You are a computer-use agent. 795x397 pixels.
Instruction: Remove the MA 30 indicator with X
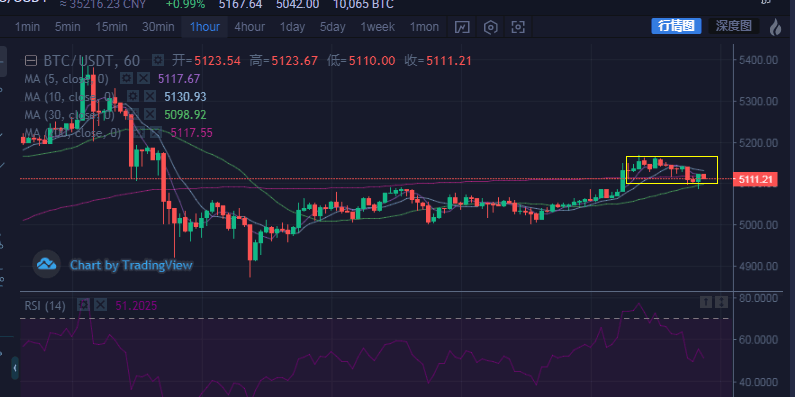[x=150, y=115]
